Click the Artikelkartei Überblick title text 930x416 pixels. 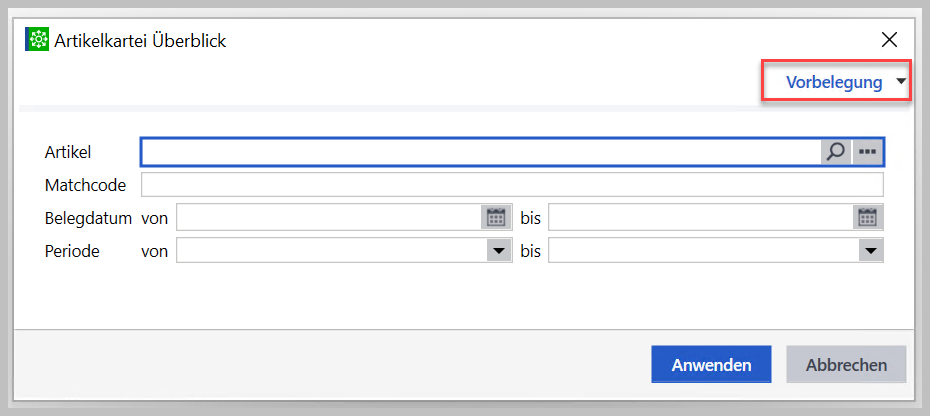[x=140, y=41]
